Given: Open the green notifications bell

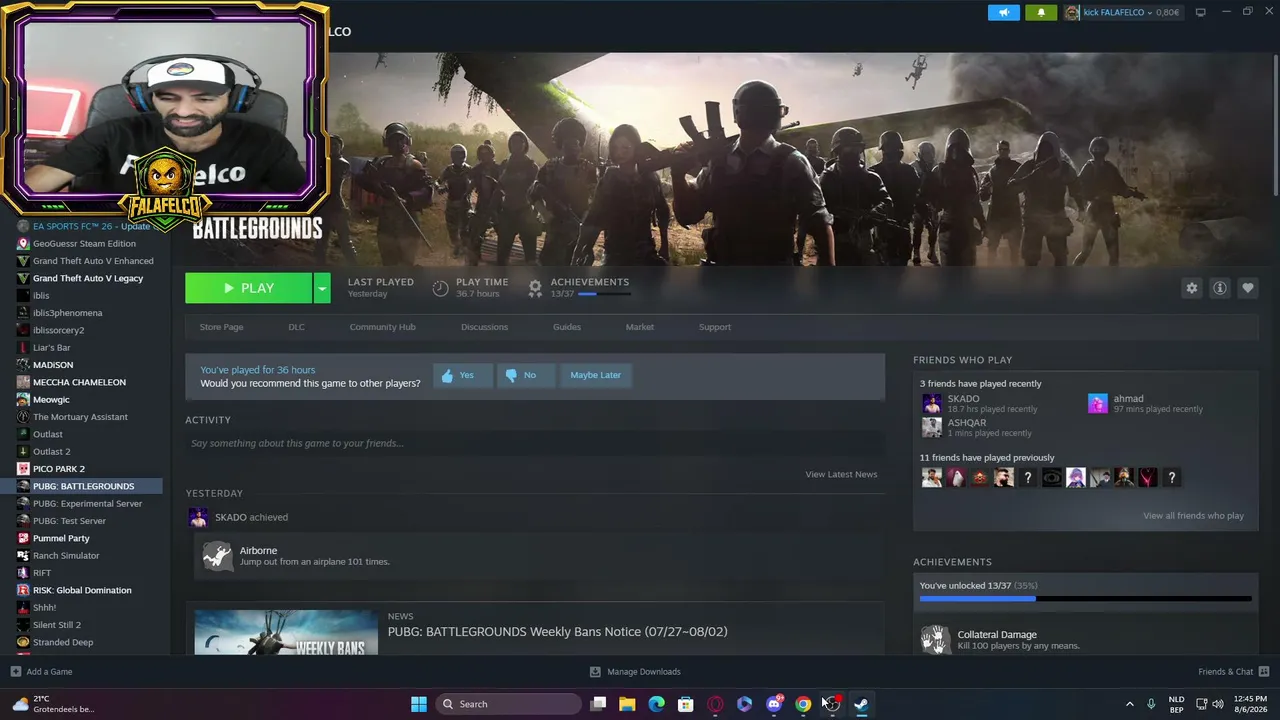Looking at the screenshot, I should (1040, 12).
